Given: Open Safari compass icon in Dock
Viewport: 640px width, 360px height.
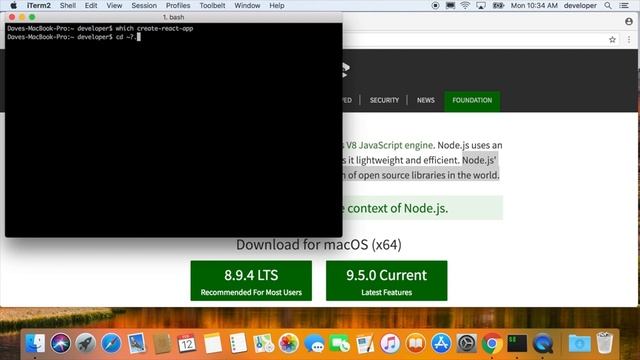Looking at the screenshot, I should click(111, 343).
